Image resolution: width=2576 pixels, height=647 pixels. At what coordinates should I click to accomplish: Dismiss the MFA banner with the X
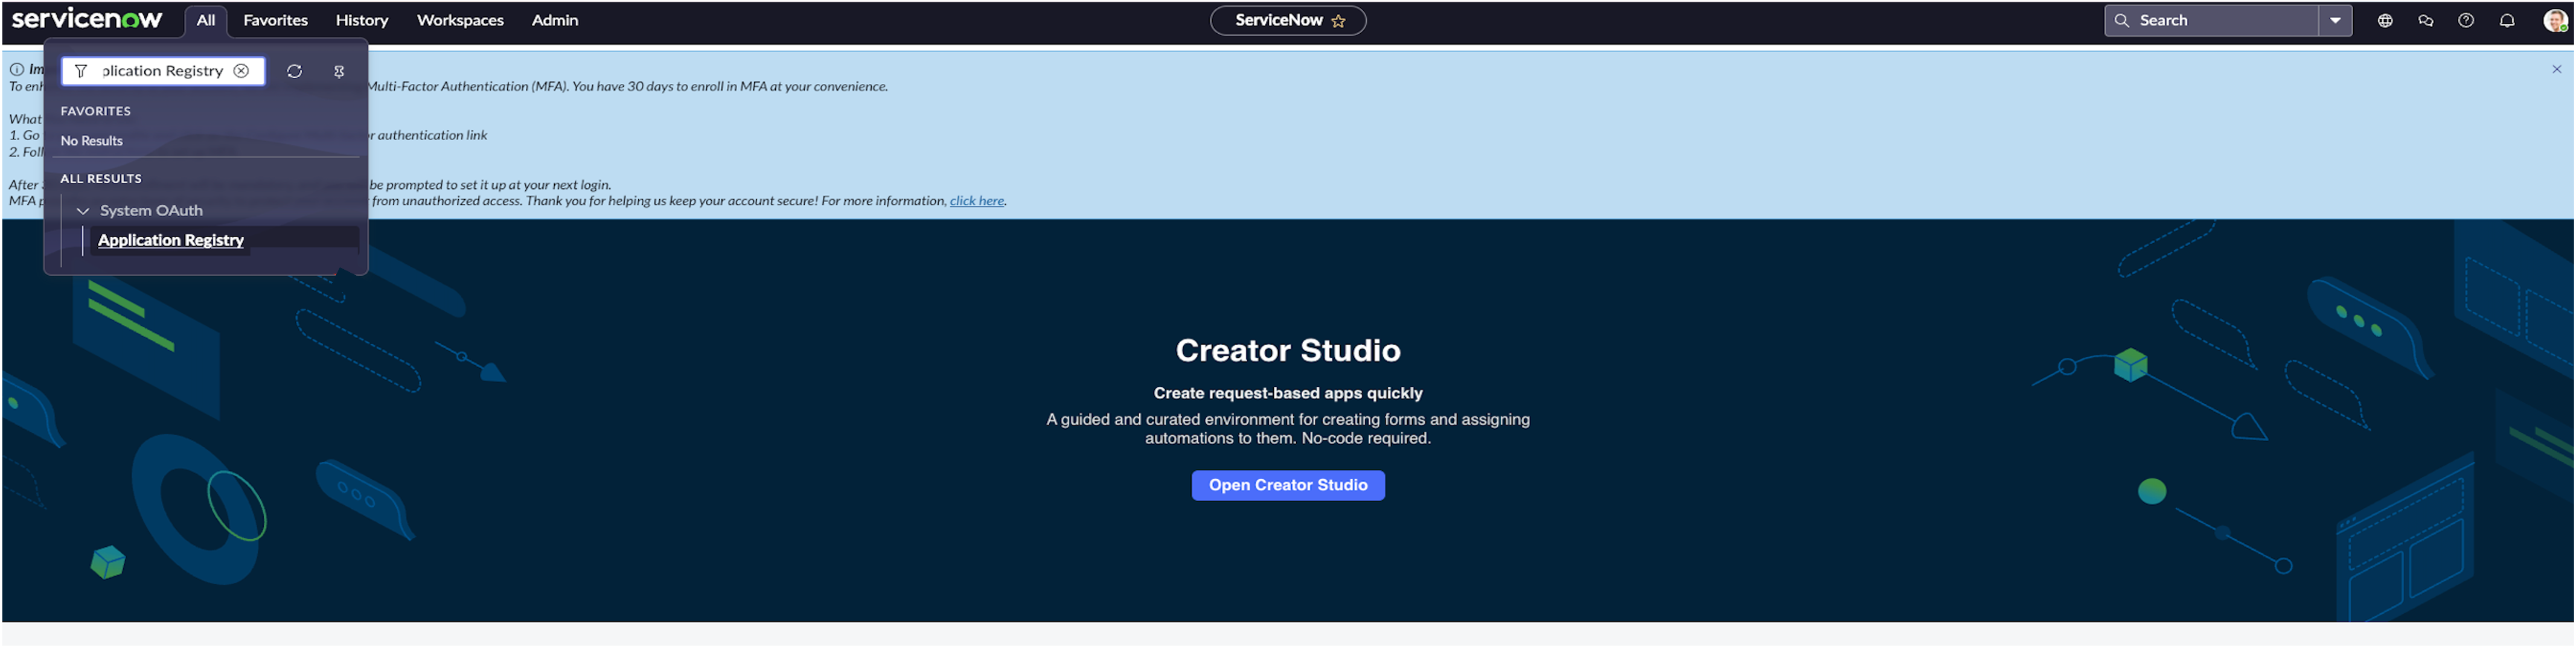coord(2557,69)
